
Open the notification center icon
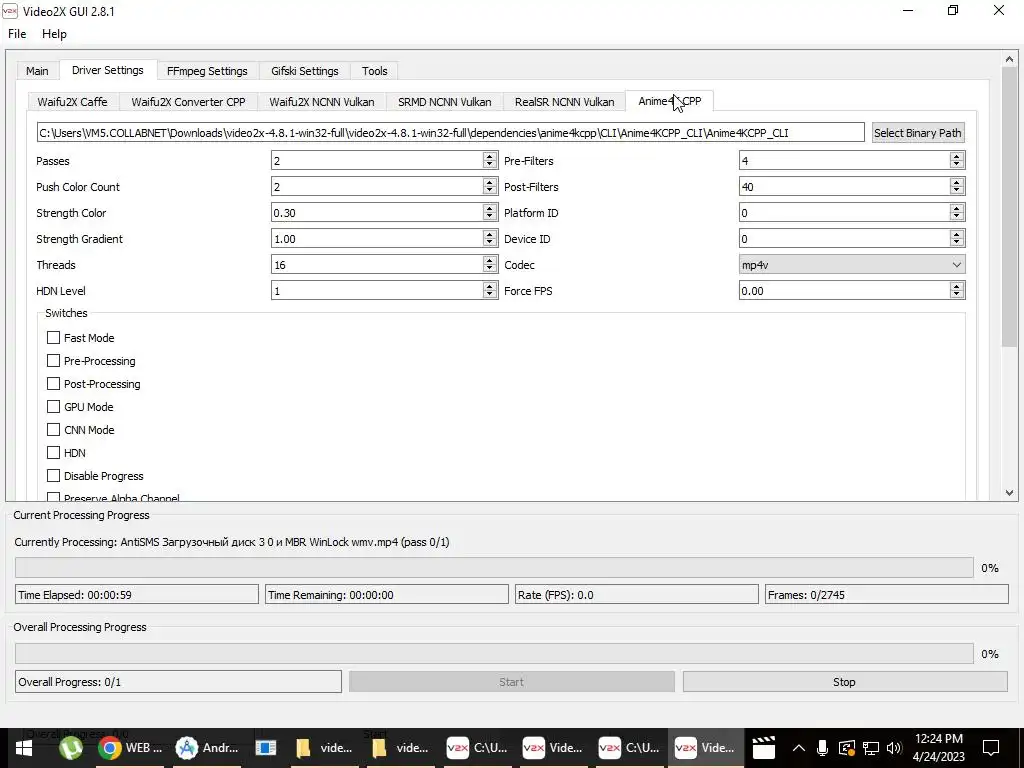pos(991,748)
